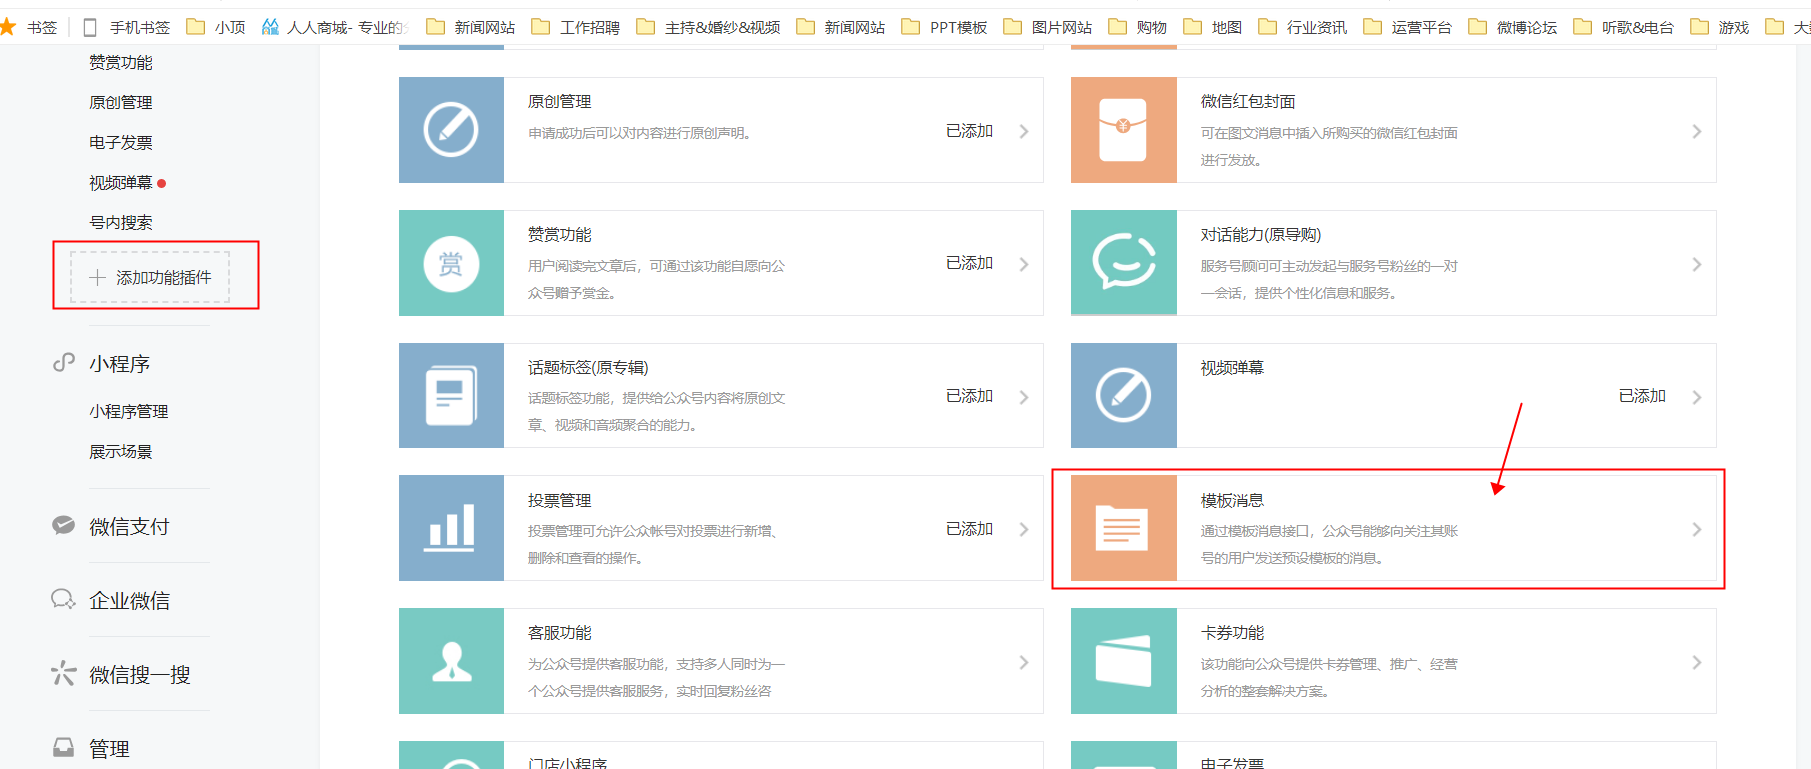The height and width of the screenshot is (769, 1811).
Task: Open the 卡券功能 plugin title
Action: point(1232,633)
